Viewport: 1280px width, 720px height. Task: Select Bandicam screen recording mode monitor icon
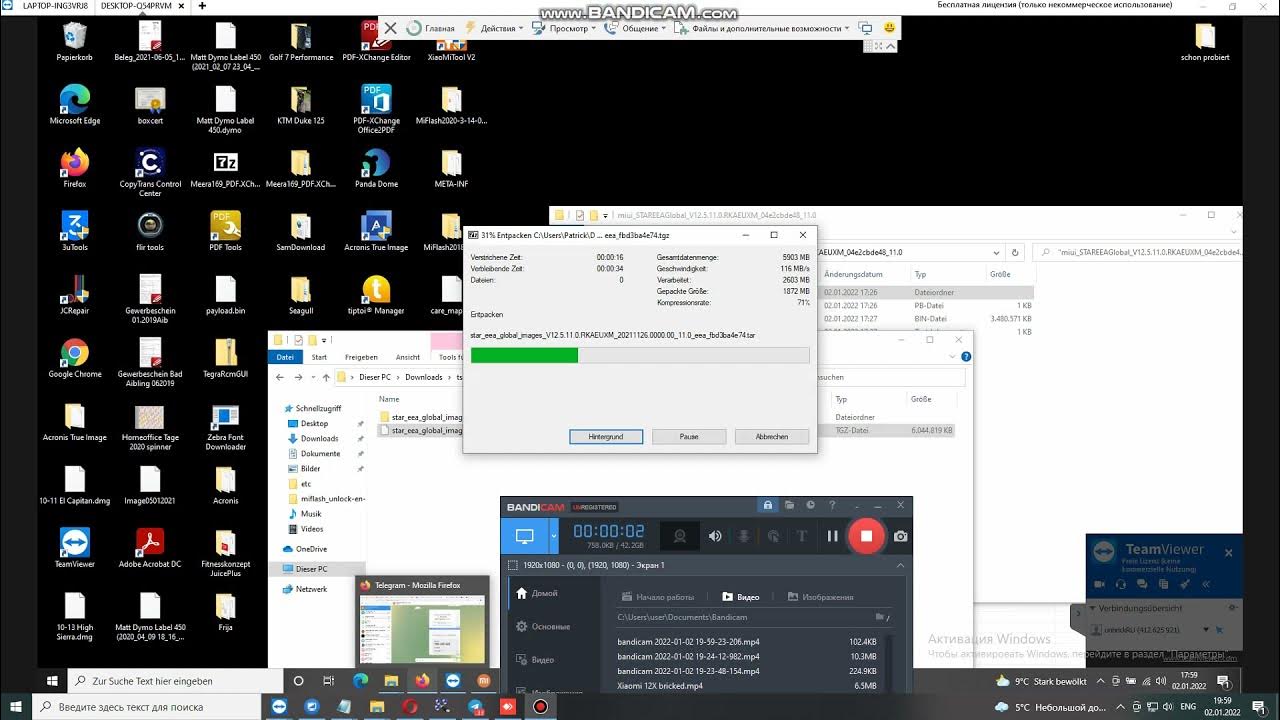point(524,536)
